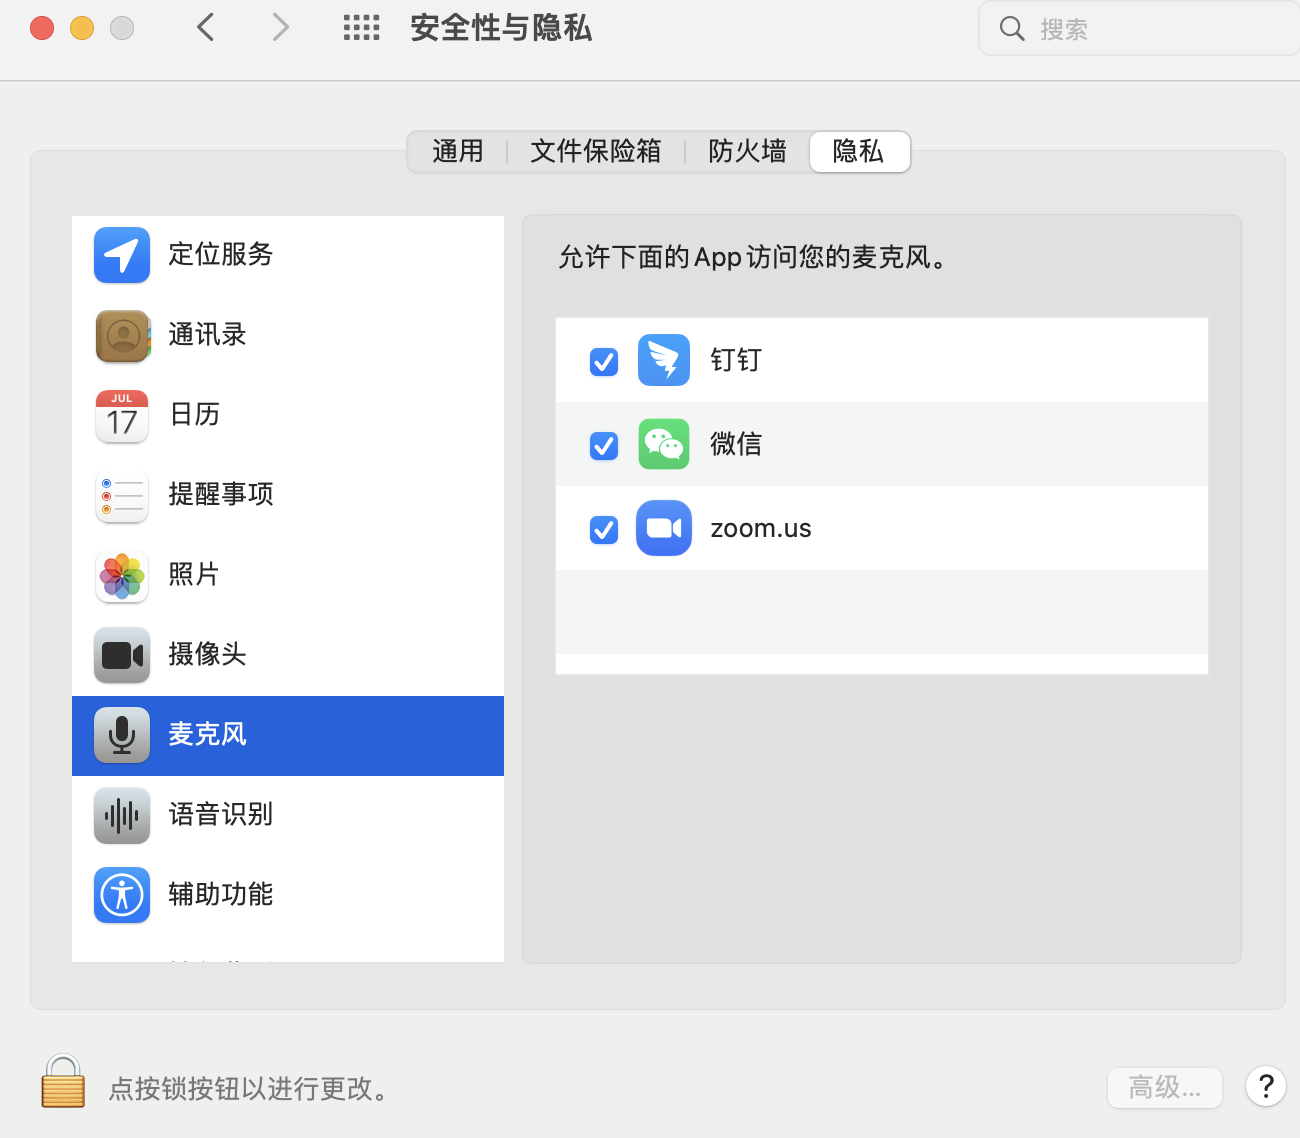Show all preferences via grid icon
Image resolution: width=1300 pixels, height=1138 pixels.
(362, 28)
